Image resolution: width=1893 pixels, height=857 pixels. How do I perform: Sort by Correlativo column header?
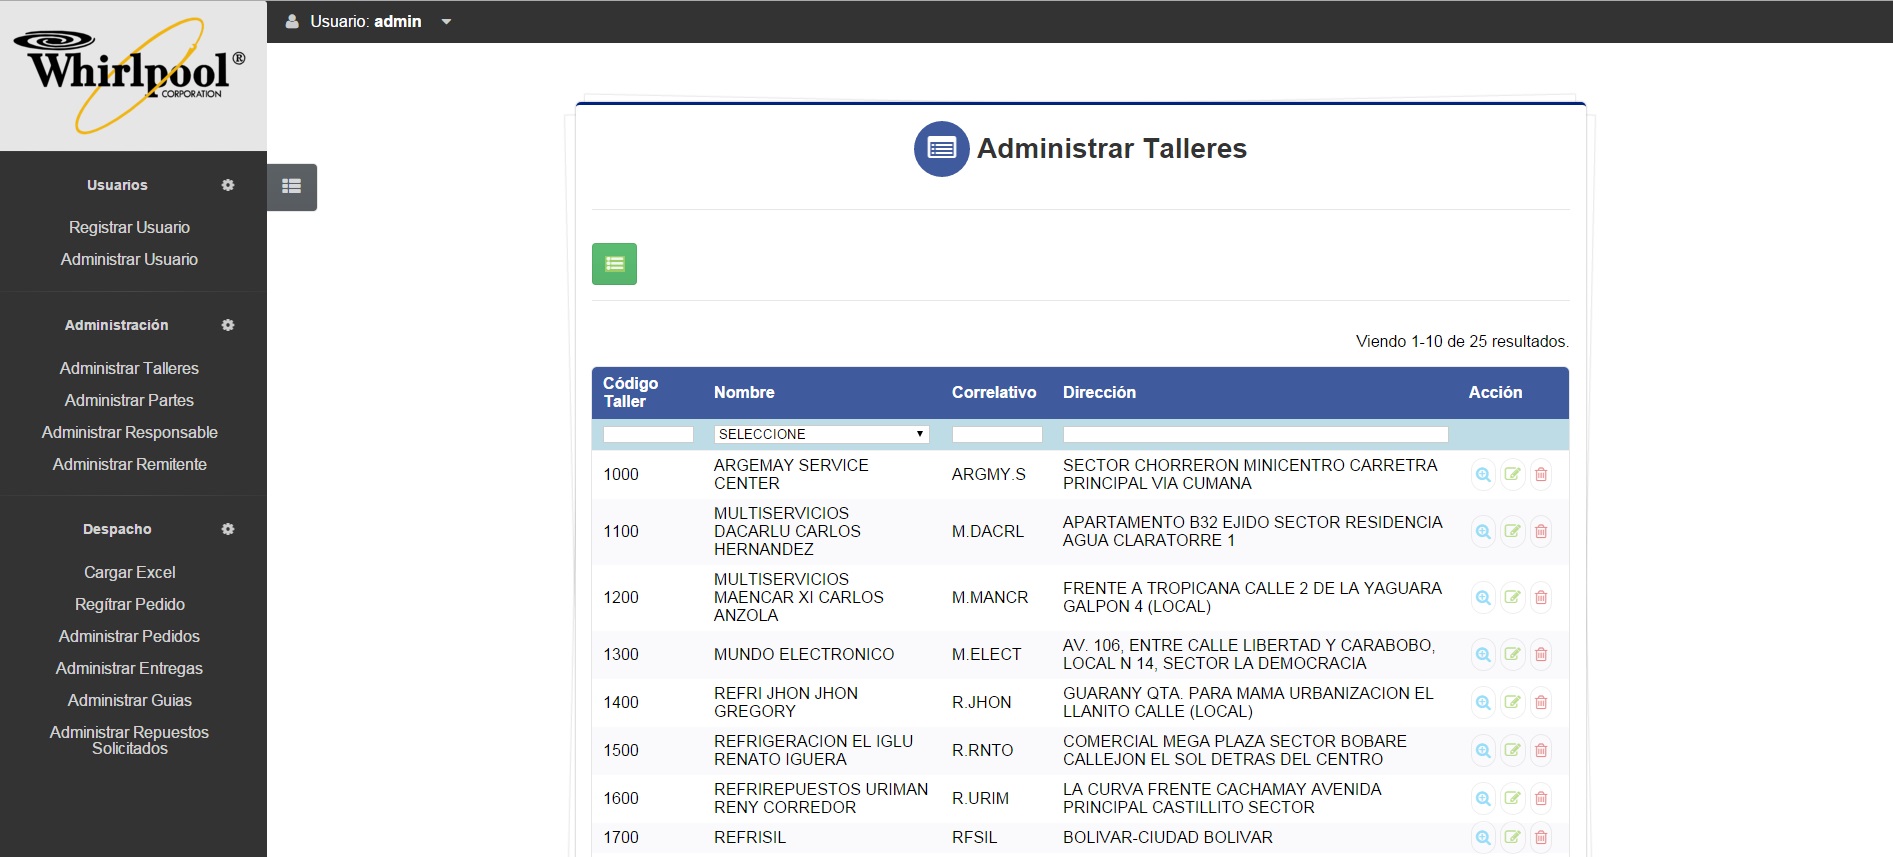pyautogui.click(x=994, y=392)
